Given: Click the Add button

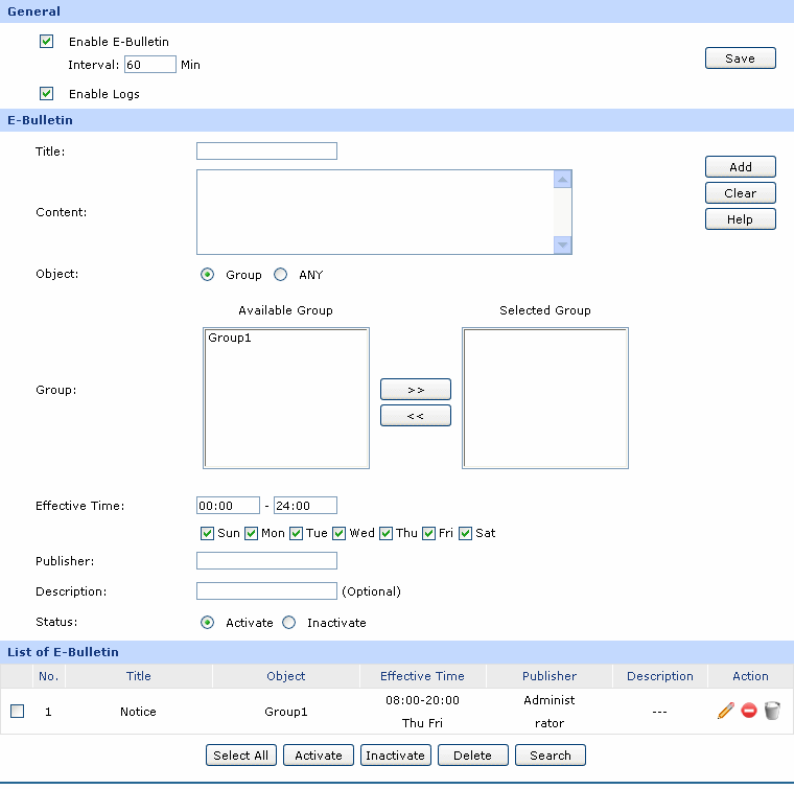Looking at the screenshot, I should [x=740, y=167].
